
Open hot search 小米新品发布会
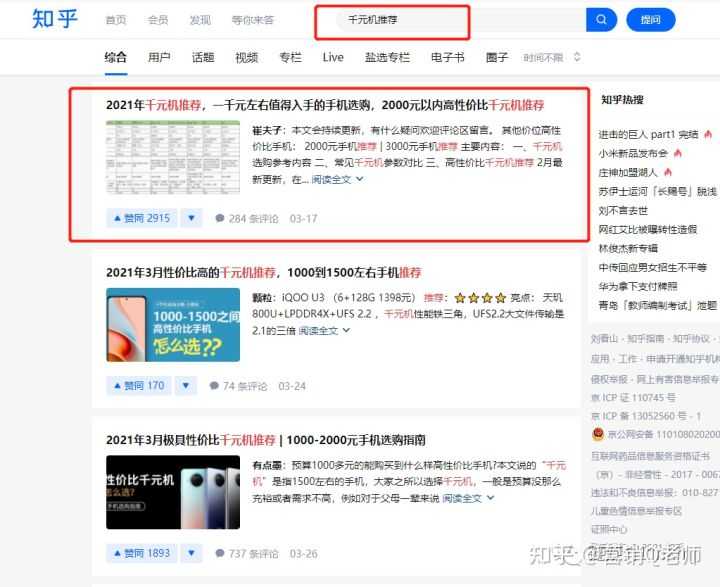coord(633,153)
